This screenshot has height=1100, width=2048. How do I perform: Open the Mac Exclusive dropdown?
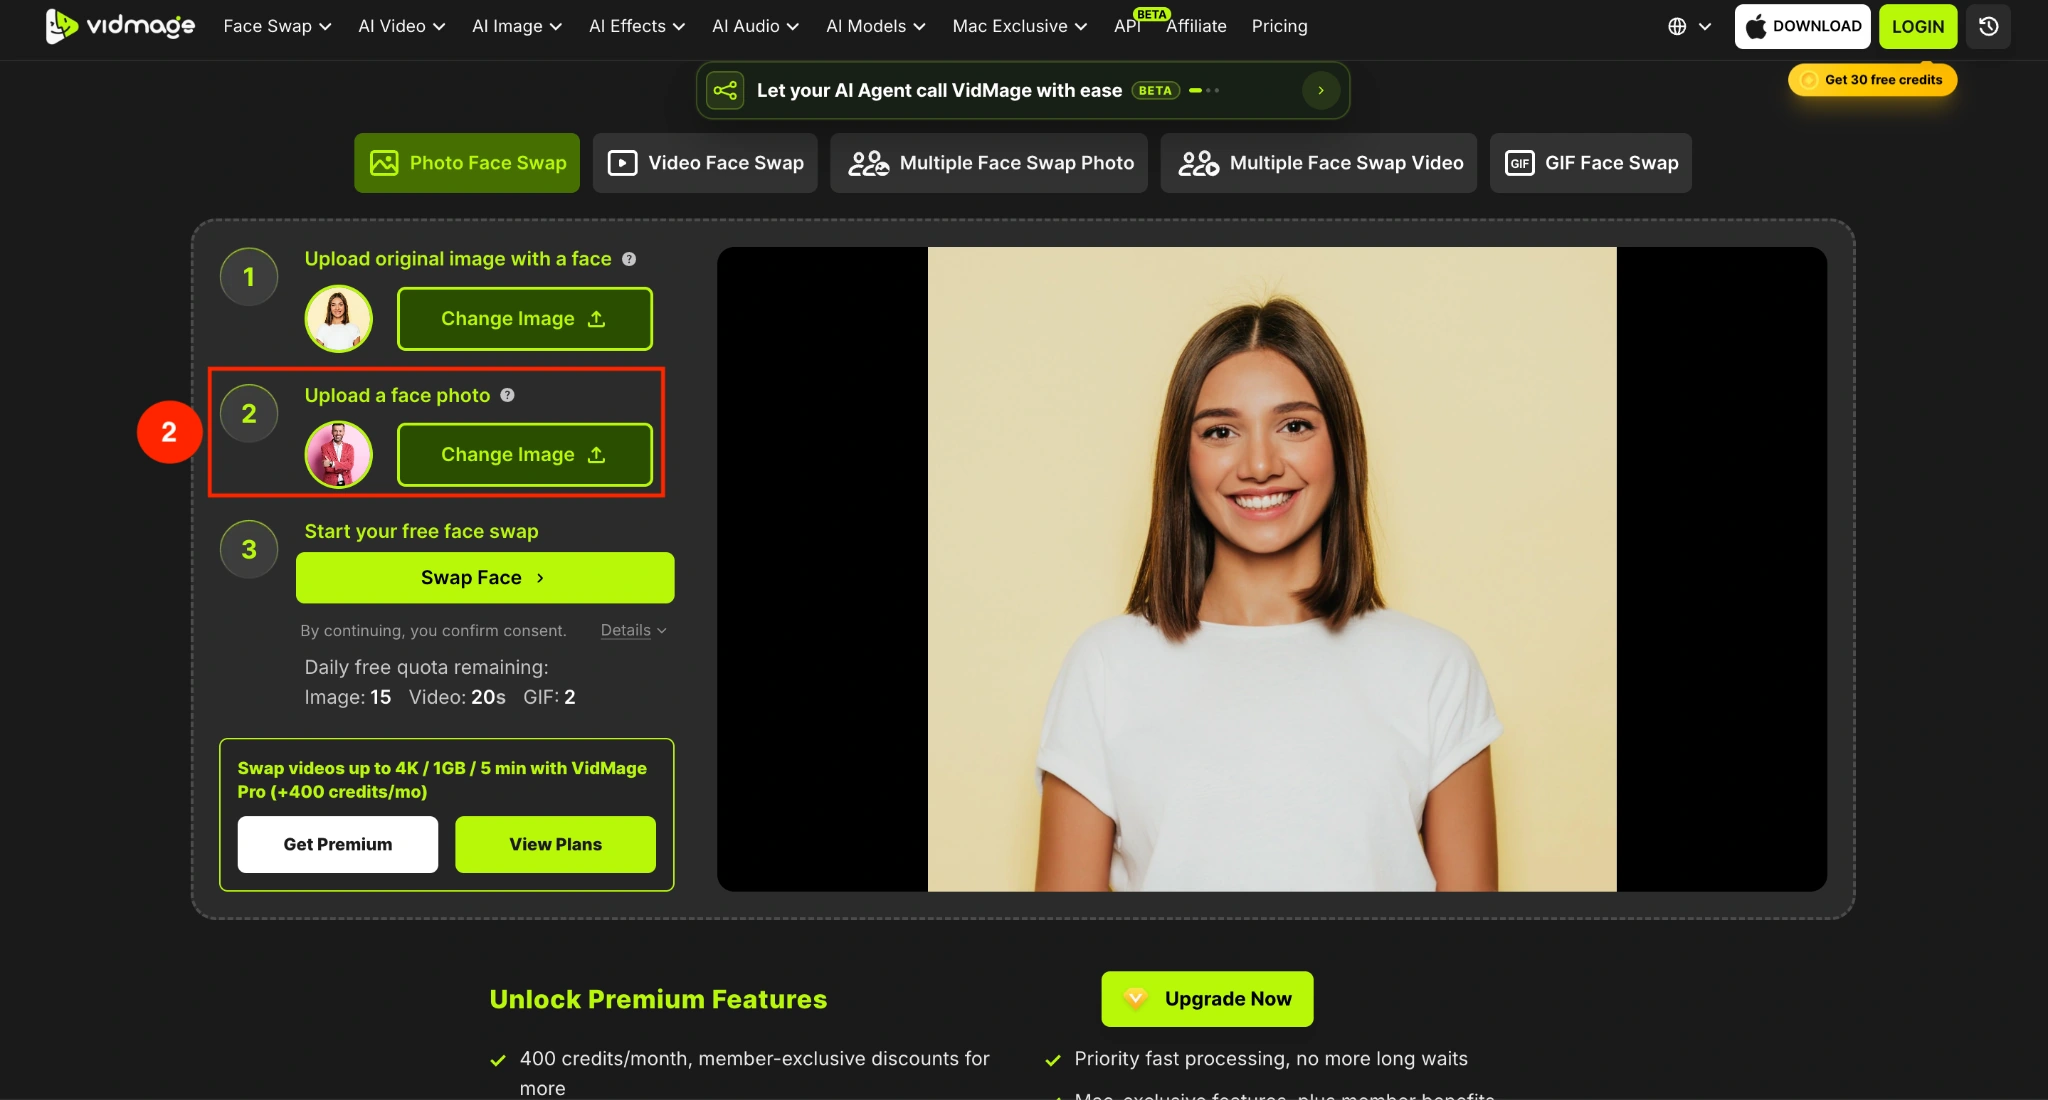(1020, 27)
